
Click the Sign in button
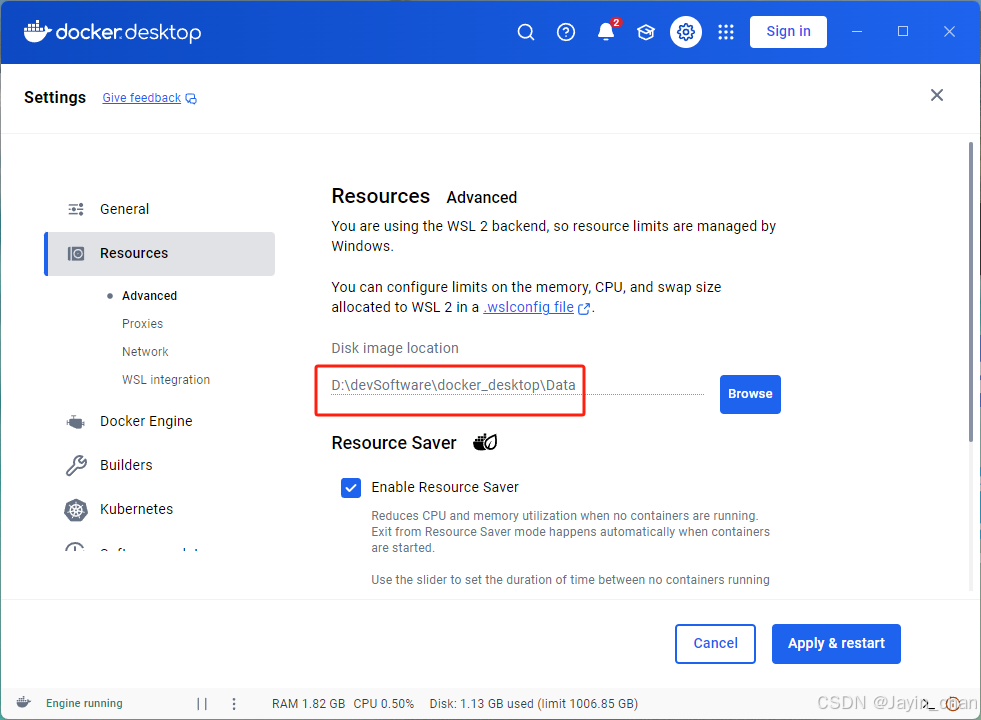pyautogui.click(x=788, y=32)
